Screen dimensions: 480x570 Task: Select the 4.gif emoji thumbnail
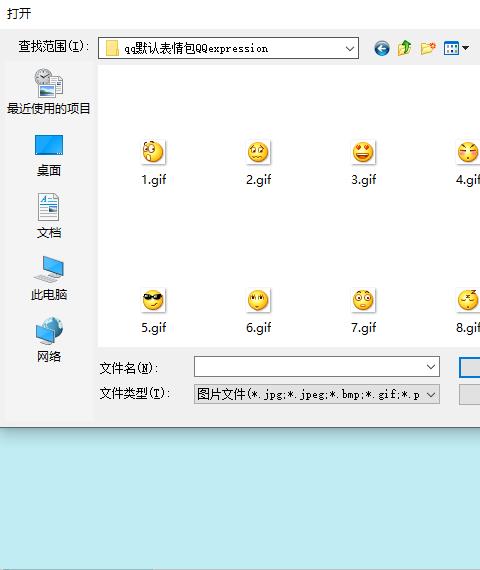click(x=468, y=152)
